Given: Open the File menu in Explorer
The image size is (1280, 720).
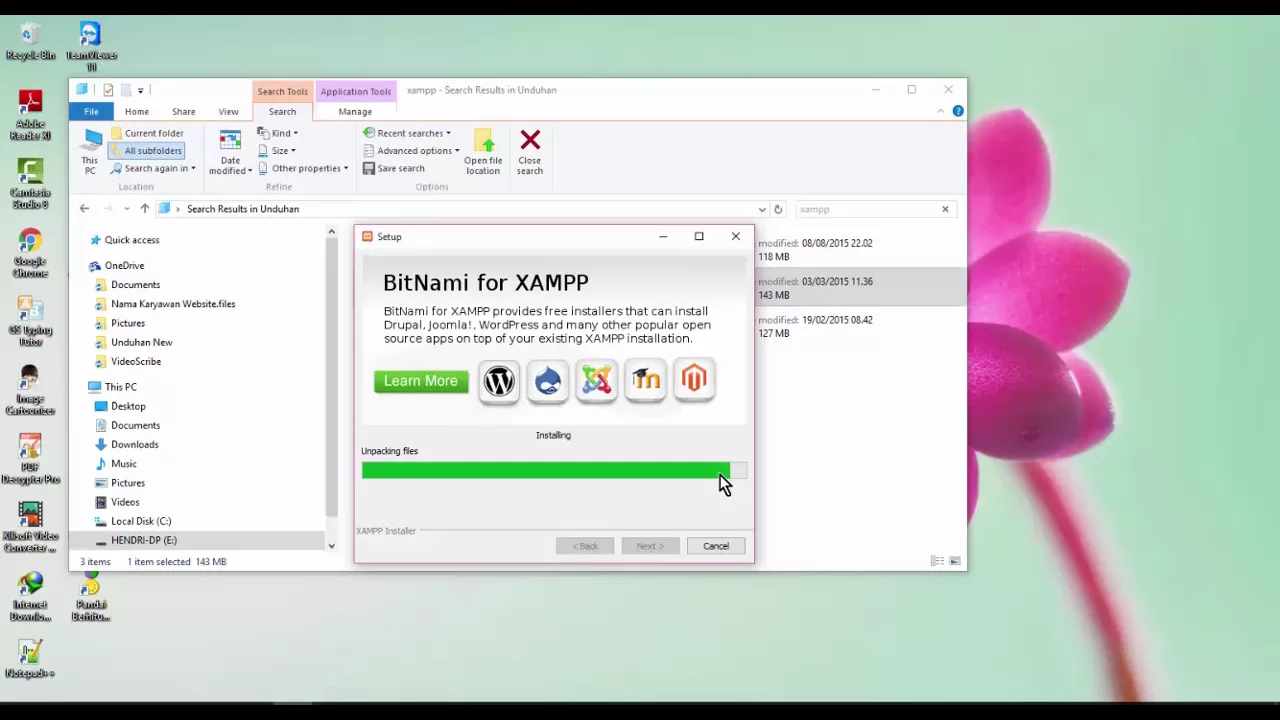Looking at the screenshot, I should point(91,112).
